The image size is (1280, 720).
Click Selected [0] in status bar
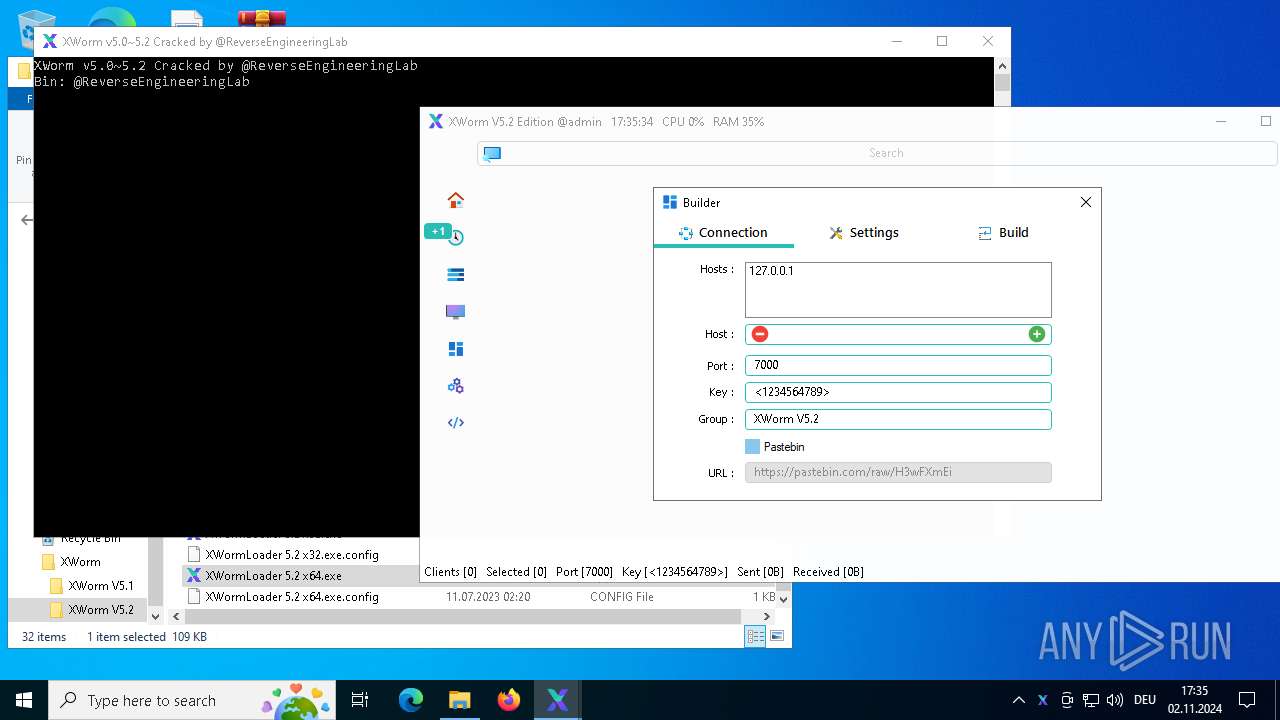516,572
